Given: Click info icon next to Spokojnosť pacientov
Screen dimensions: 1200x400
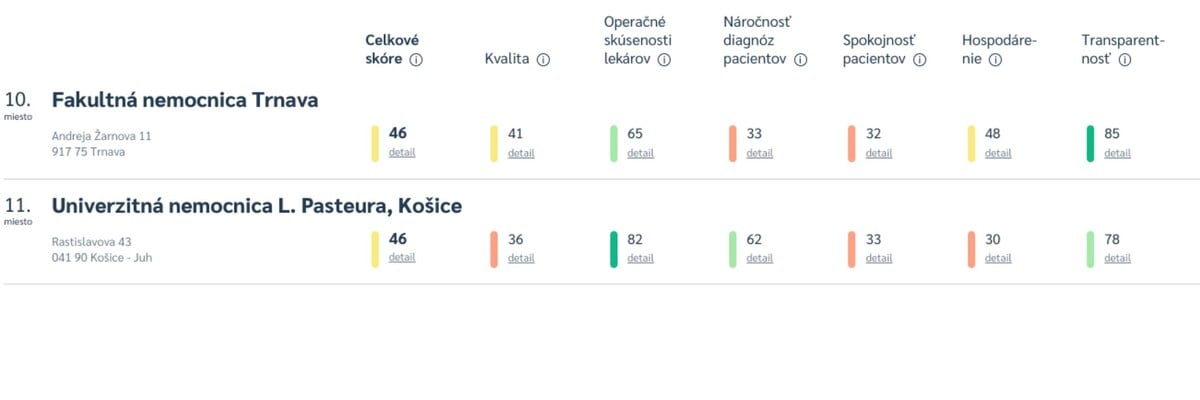Looking at the screenshot, I should 920,60.
